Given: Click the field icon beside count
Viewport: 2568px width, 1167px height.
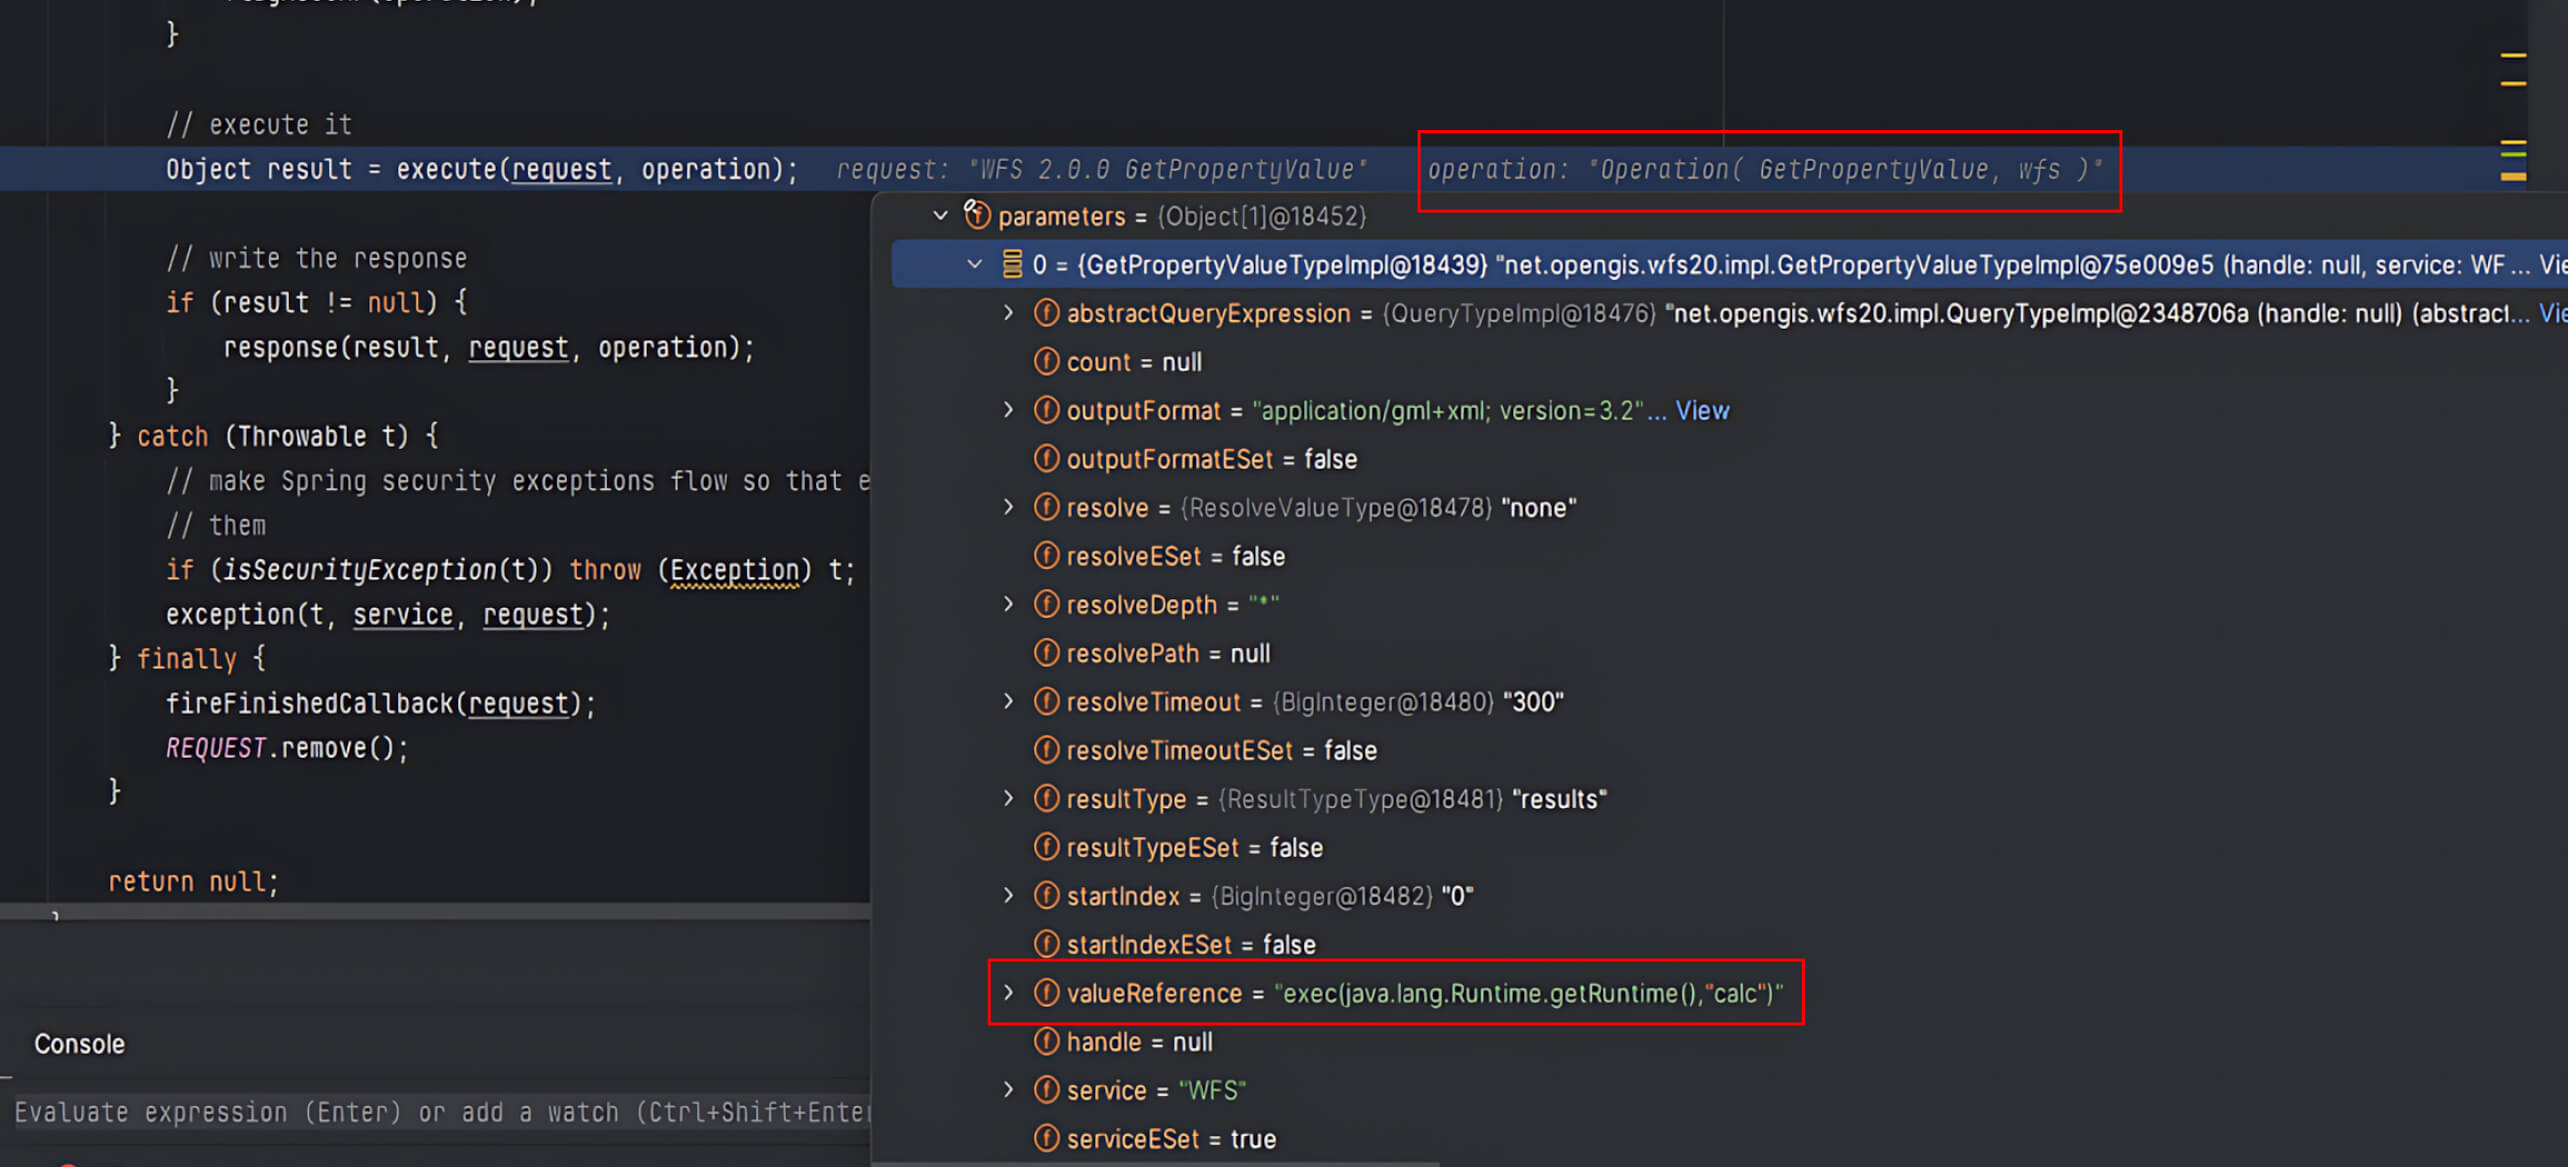Looking at the screenshot, I should tap(1046, 361).
